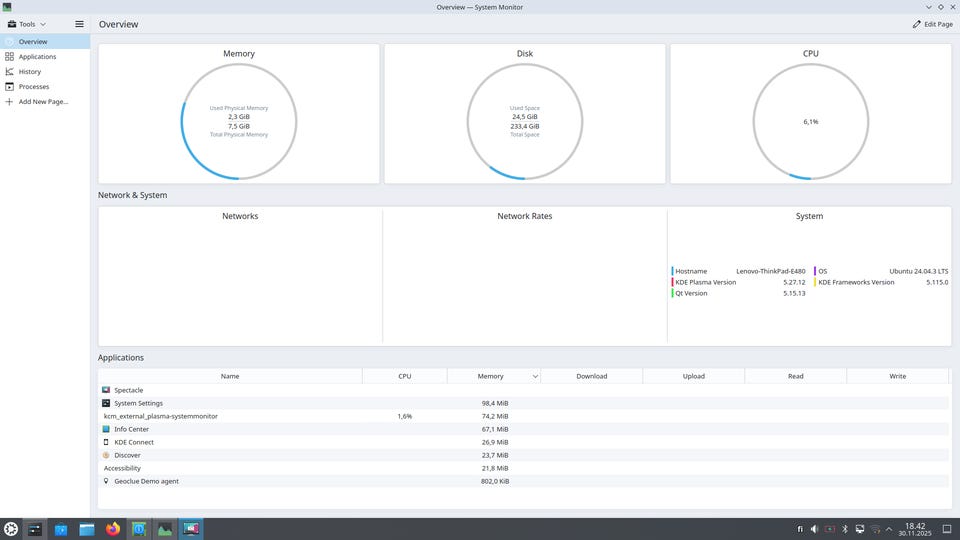Click the Write column header
This screenshot has width=960, height=540.
(x=898, y=376)
